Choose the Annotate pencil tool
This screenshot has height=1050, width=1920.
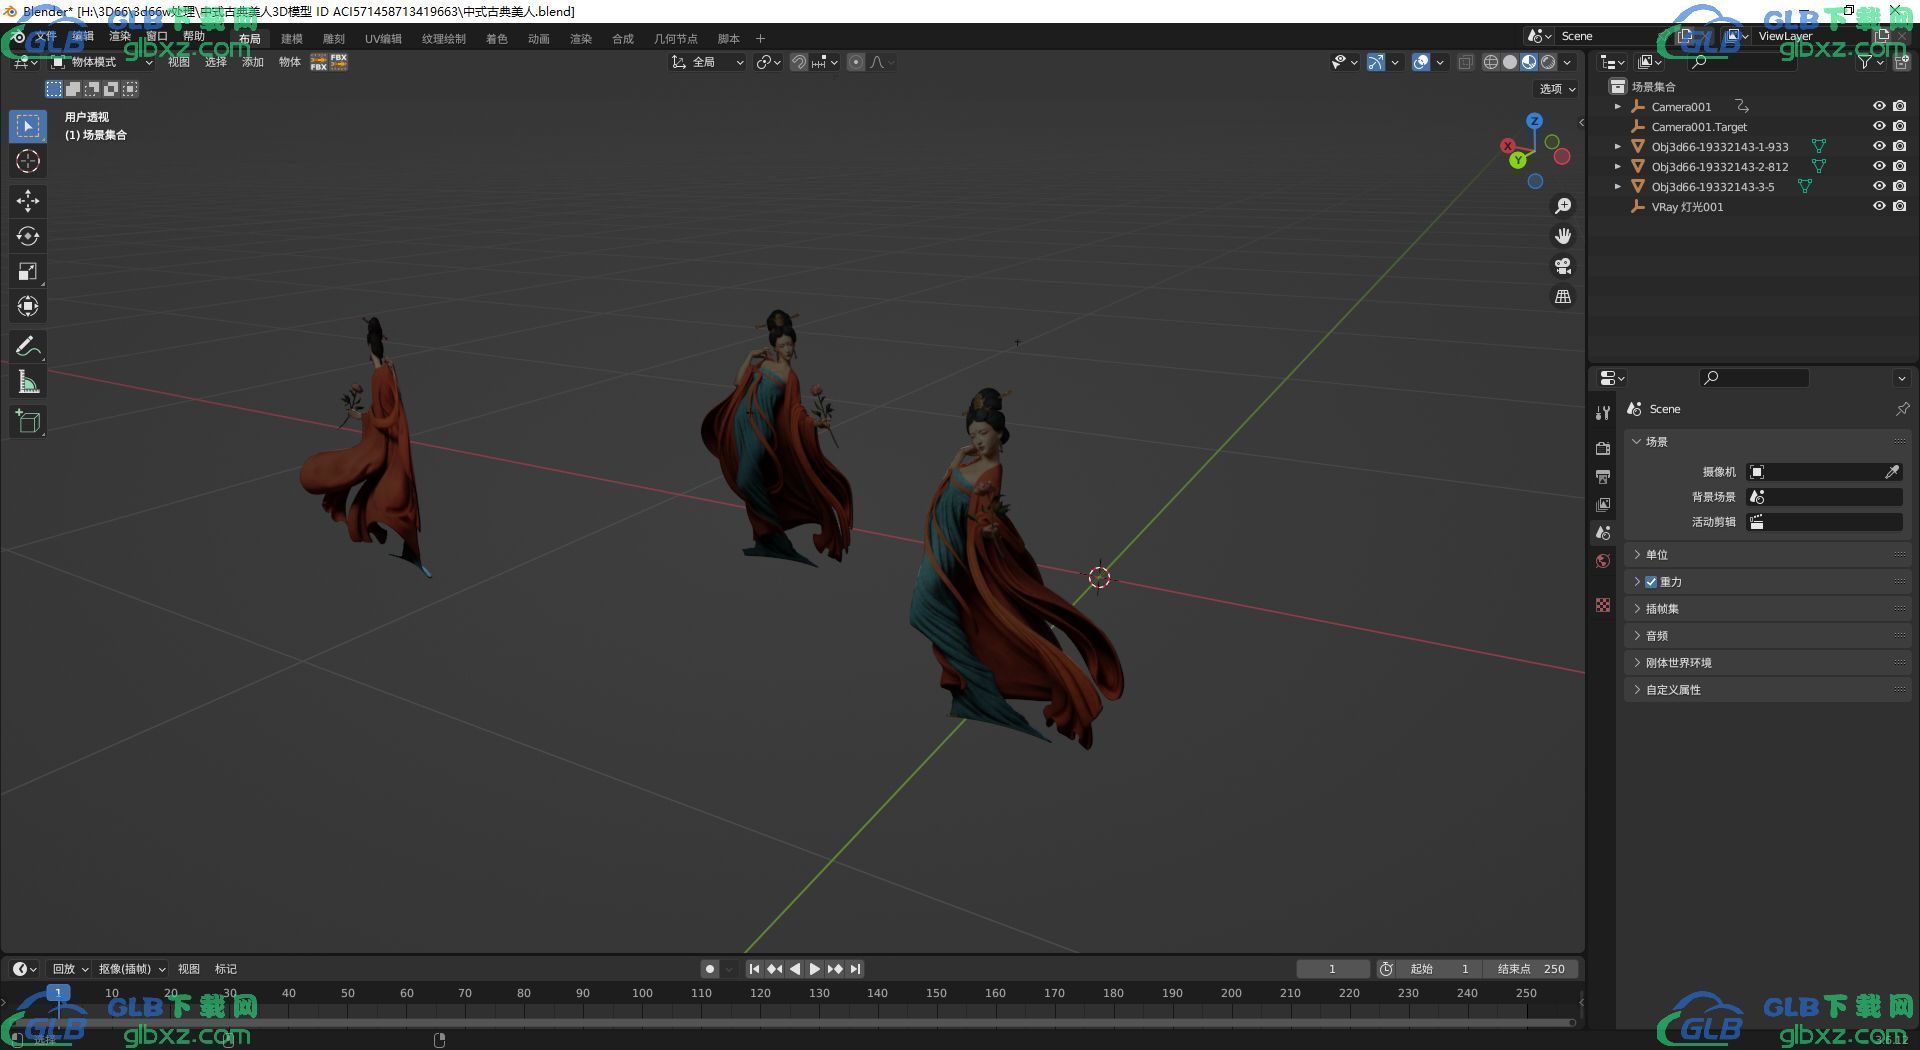pyautogui.click(x=28, y=347)
